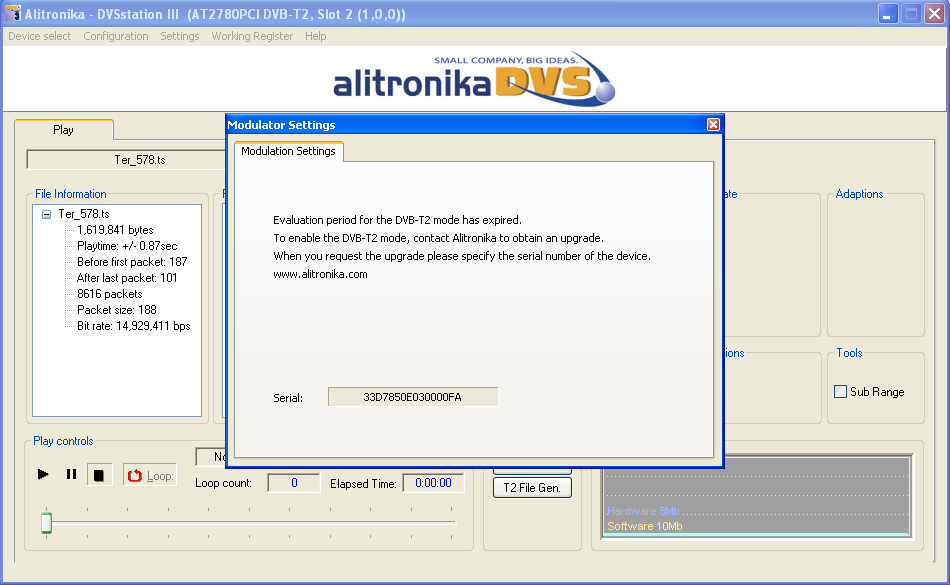Select the Packet size: 188 row
This screenshot has height=585, width=950.
coord(117,310)
